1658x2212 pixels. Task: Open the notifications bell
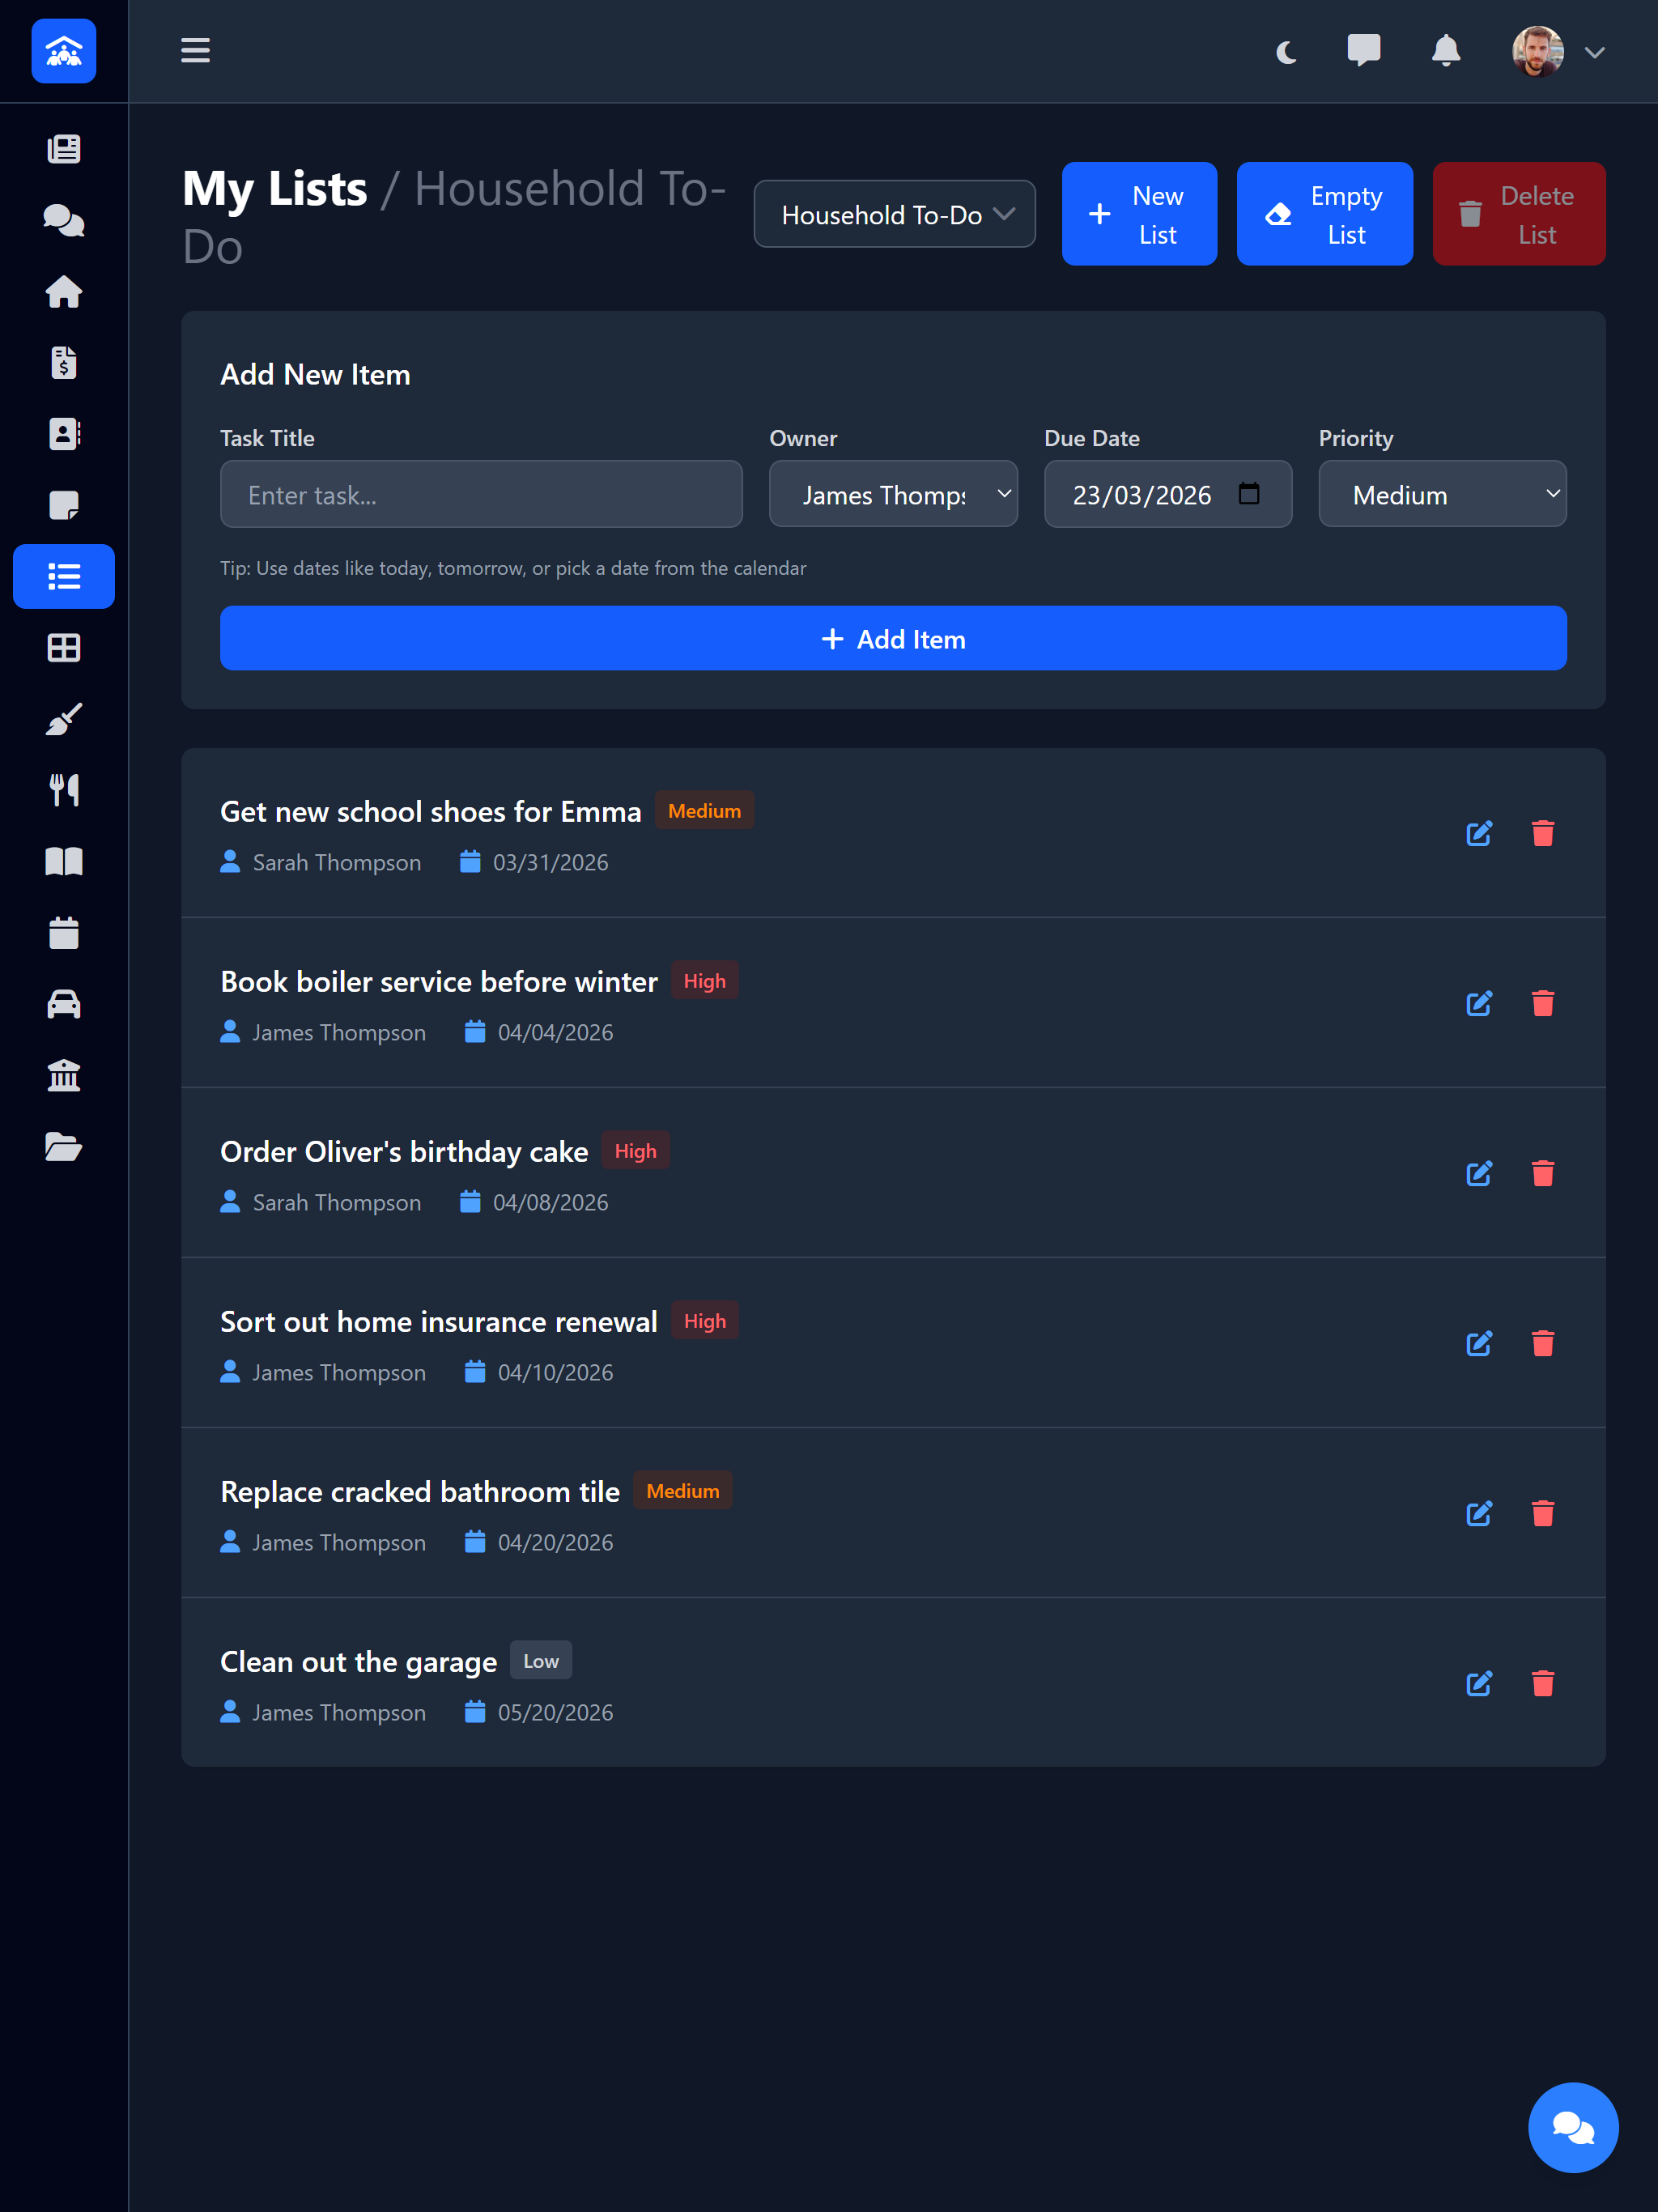click(x=1447, y=51)
